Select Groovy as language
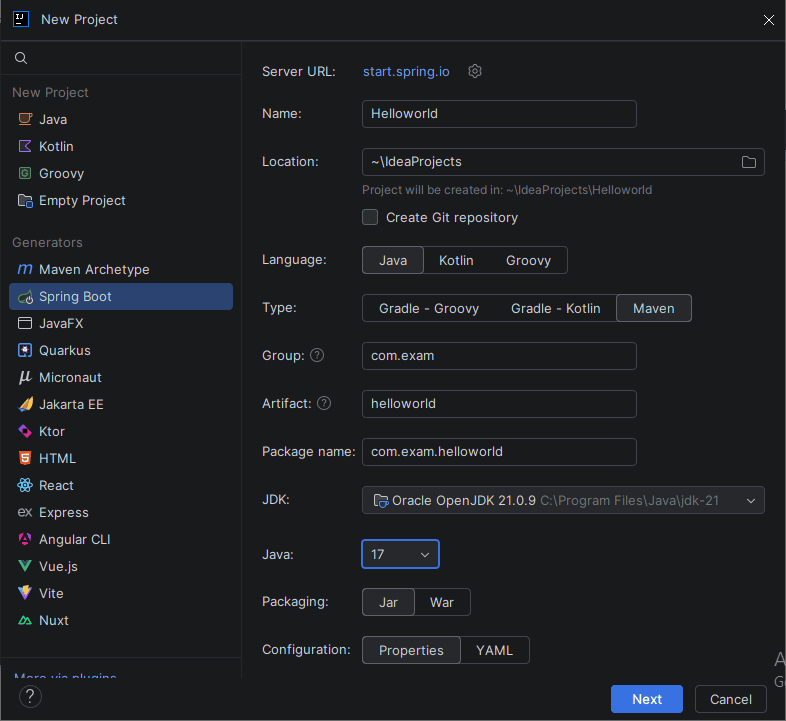The width and height of the screenshot is (786, 721). coord(528,260)
